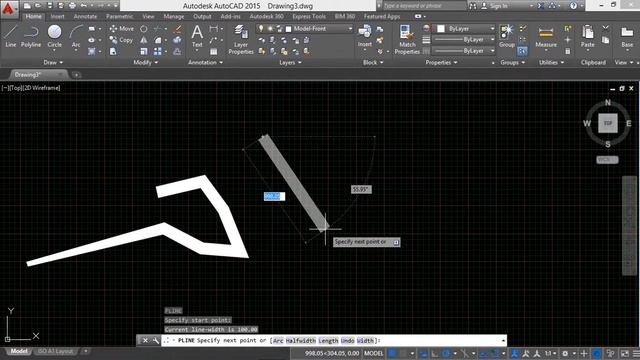Open the ByLayer linetype dropdown
The height and width of the screenshot is (360, 640).
click(x=464, y=51)
